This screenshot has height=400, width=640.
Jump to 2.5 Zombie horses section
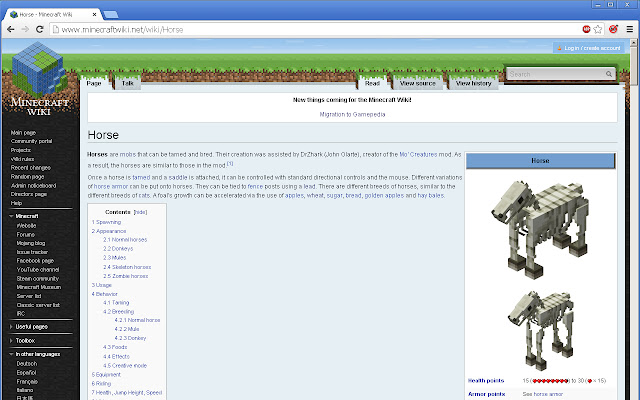pyautogui.click(x=125, y=276)
